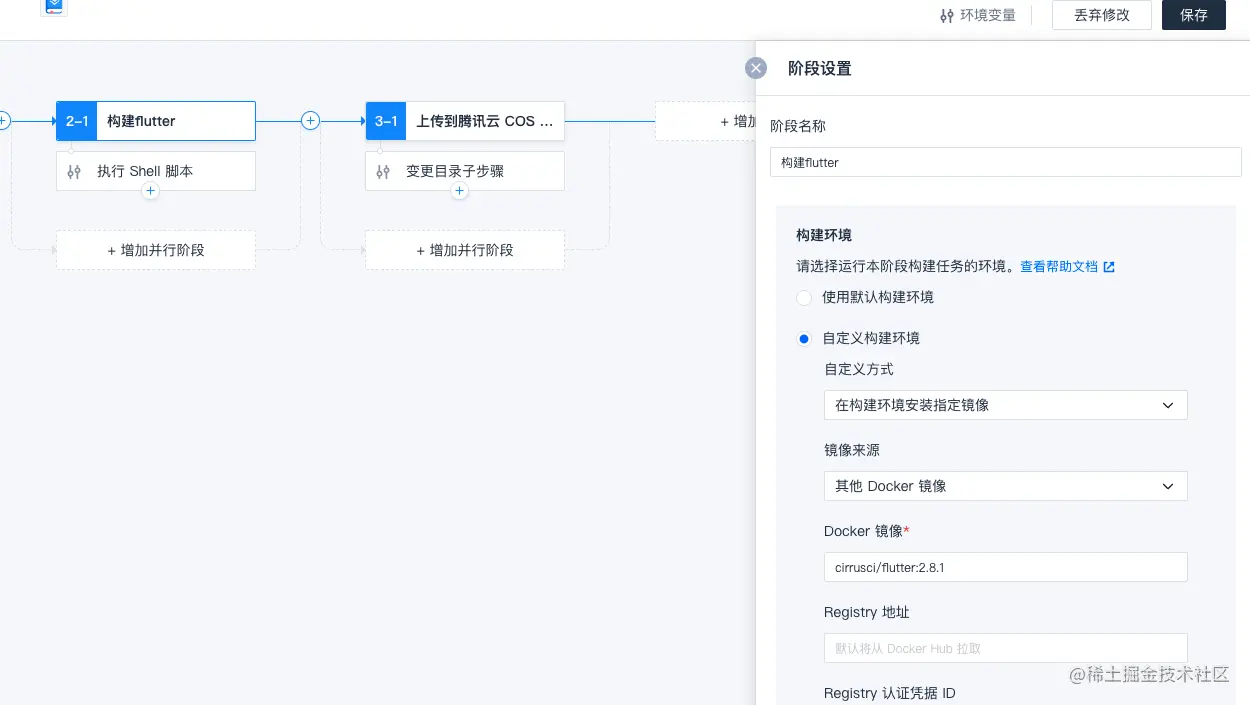Screen dimensions: 1250x705
Task: Expand the 镜像来源 dropdown showing 其他 Docker 镜像
Action: tap(1005, 486)
